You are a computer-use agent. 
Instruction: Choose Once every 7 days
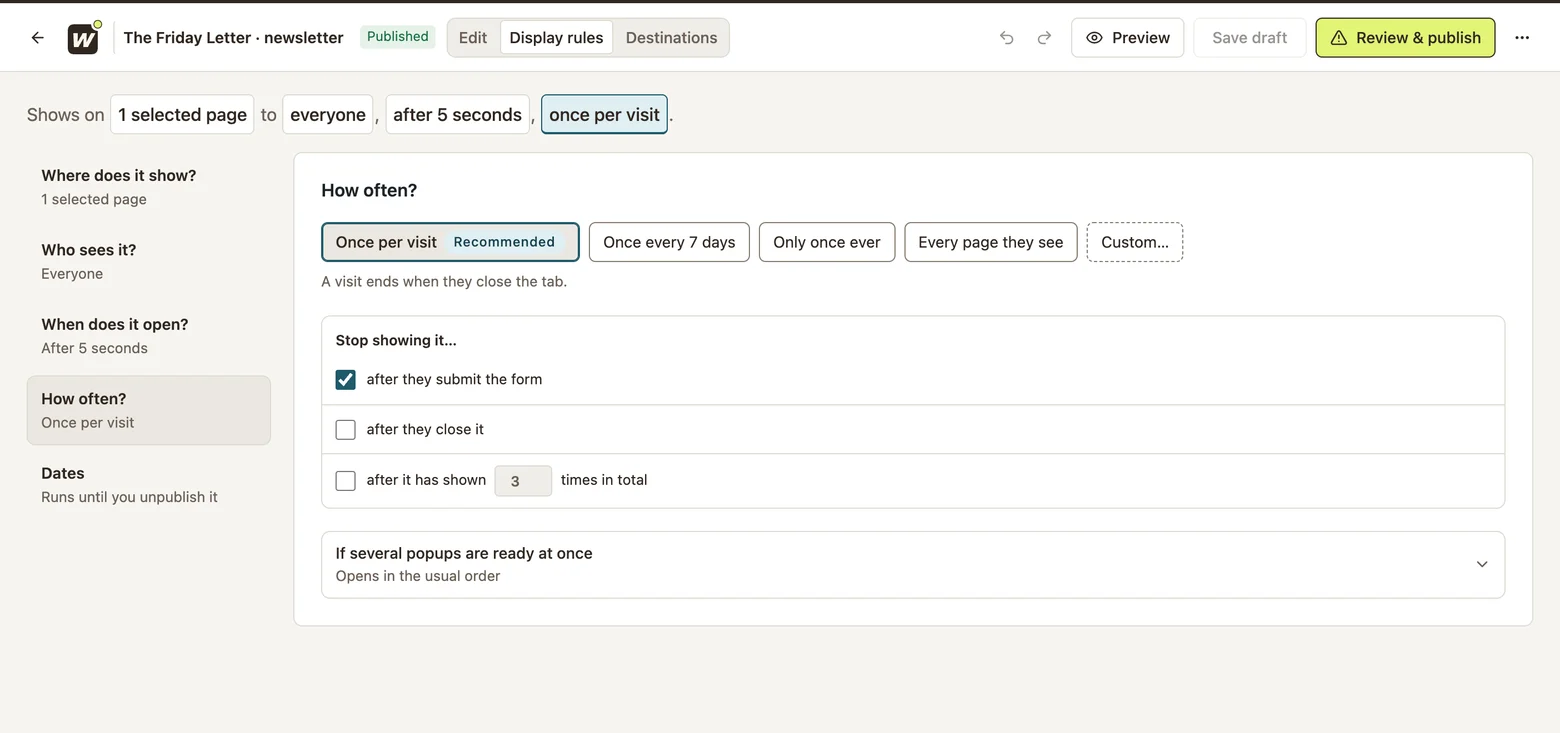(x=669, y=242)
